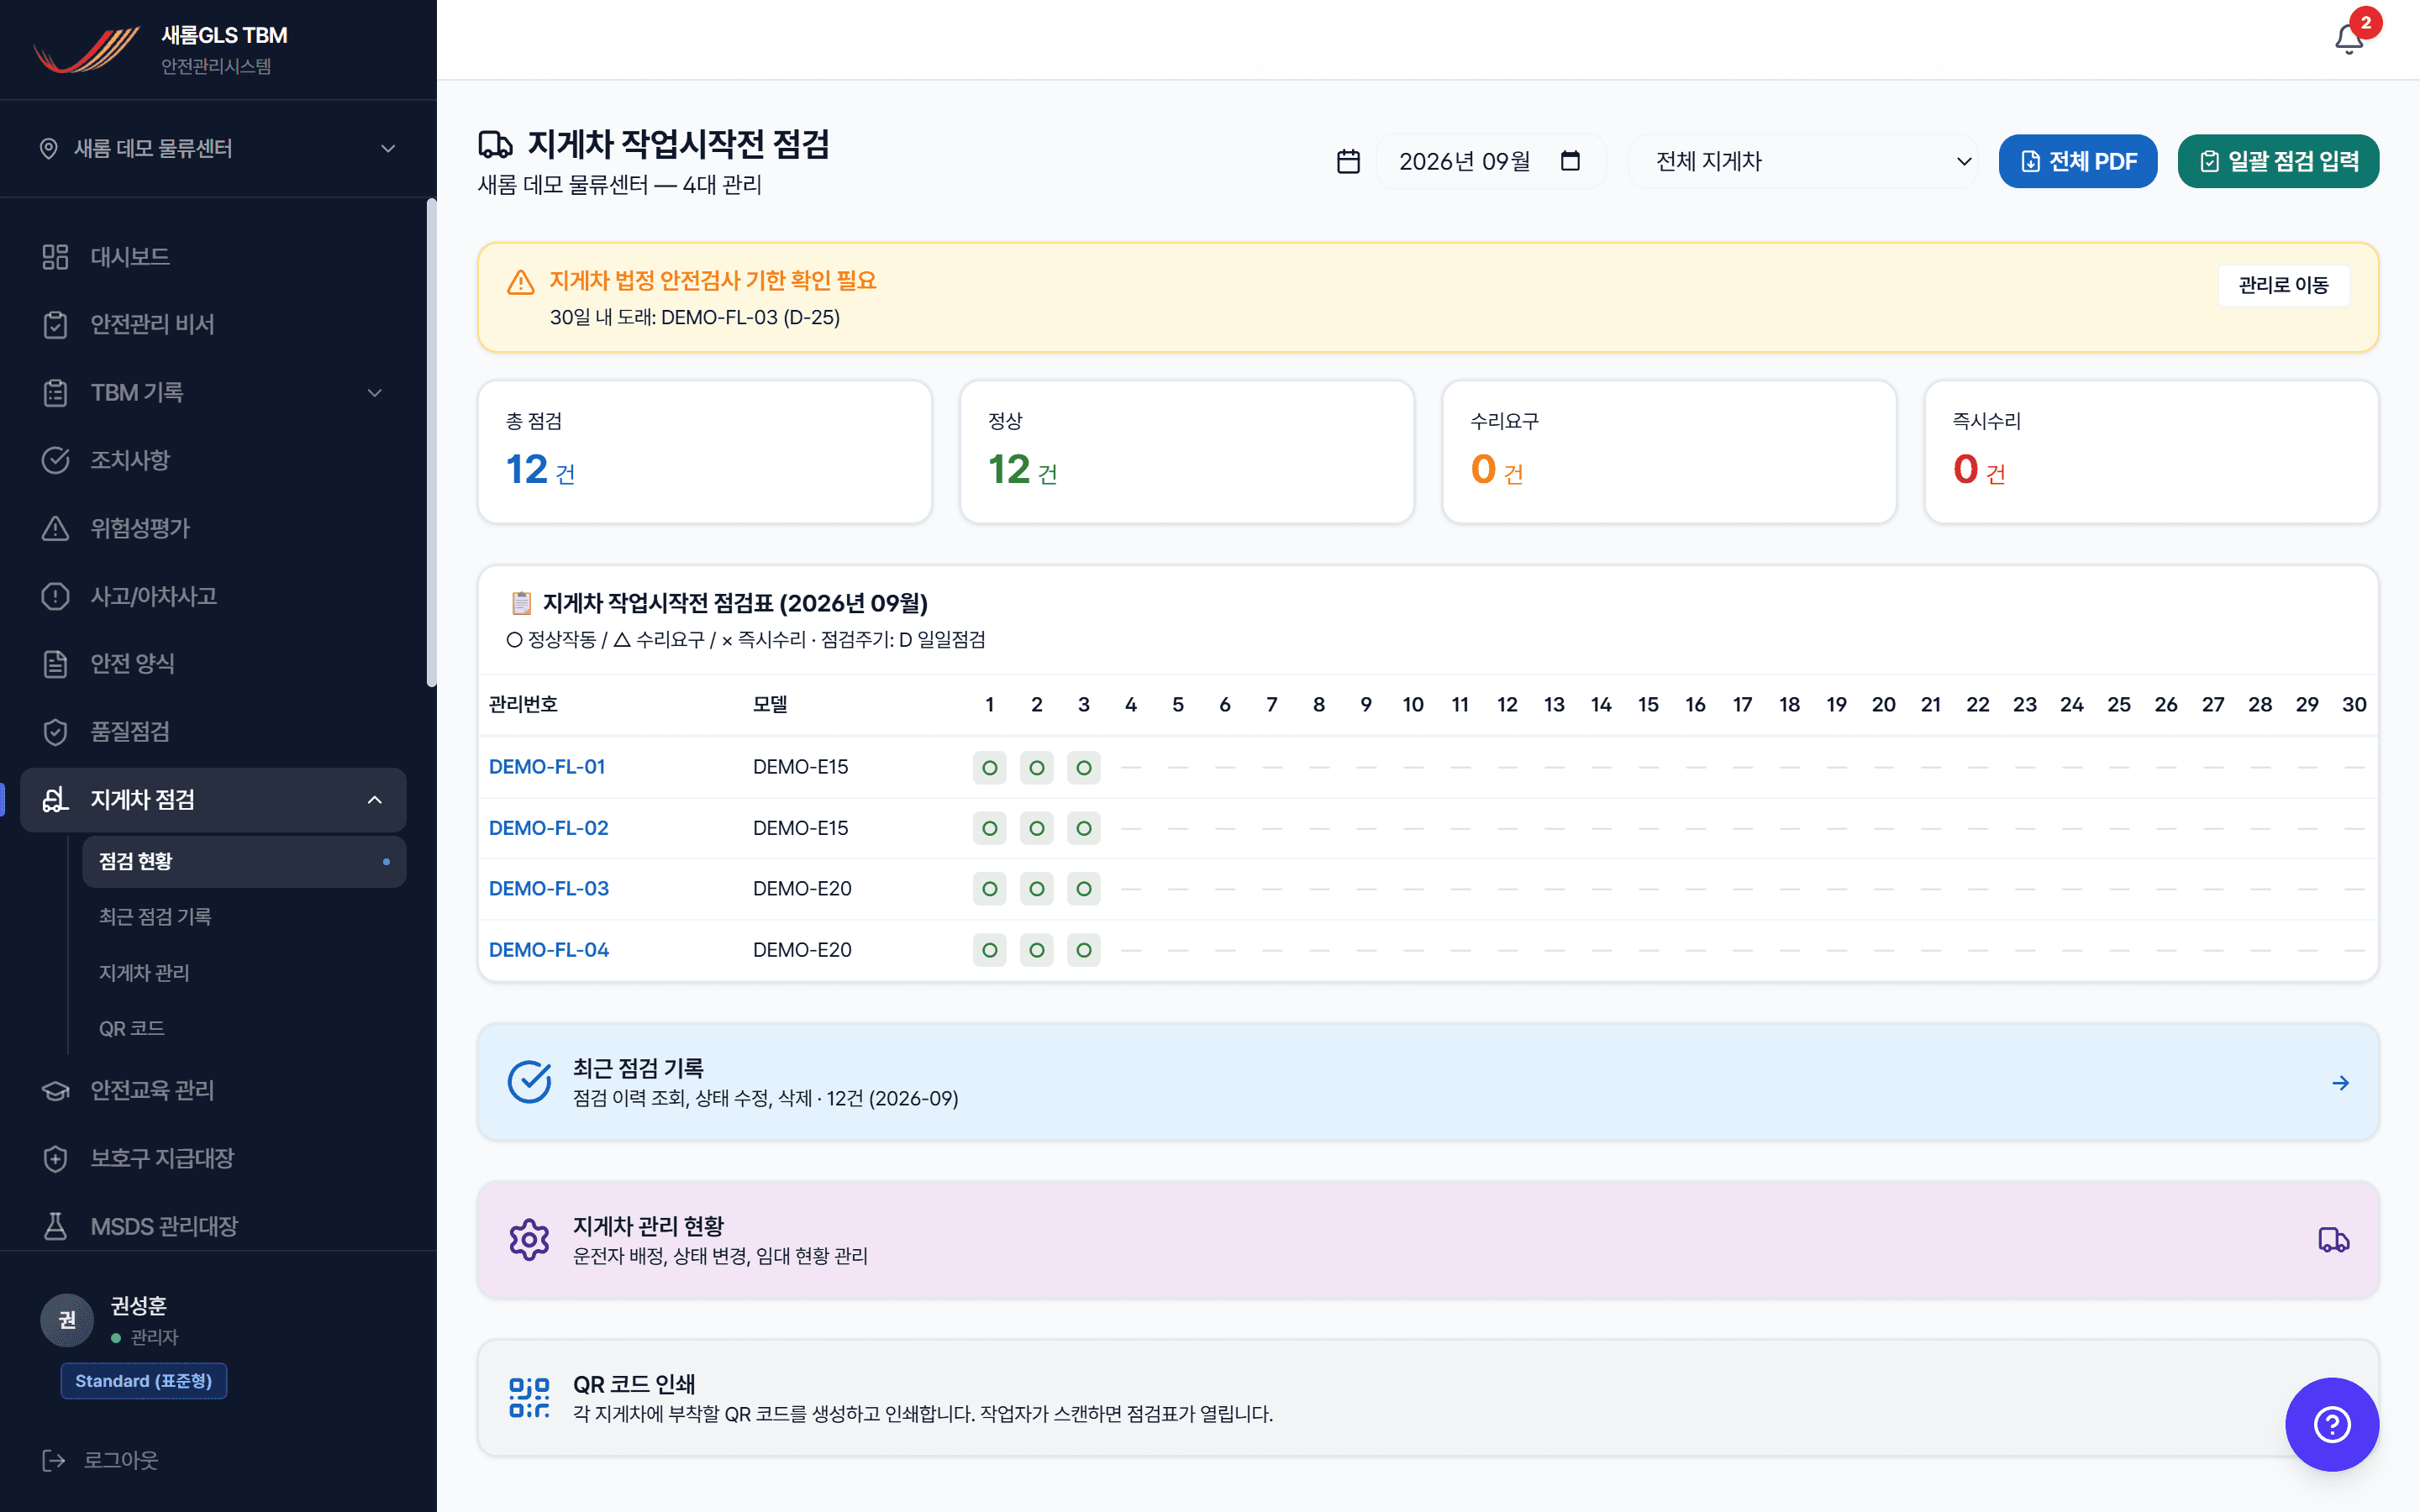Image resolution: width=2420 pixels, height=1512 pixels.
Task: Click the gear icon in 지게차 관리 현황 card
Action: point(529,1239)
